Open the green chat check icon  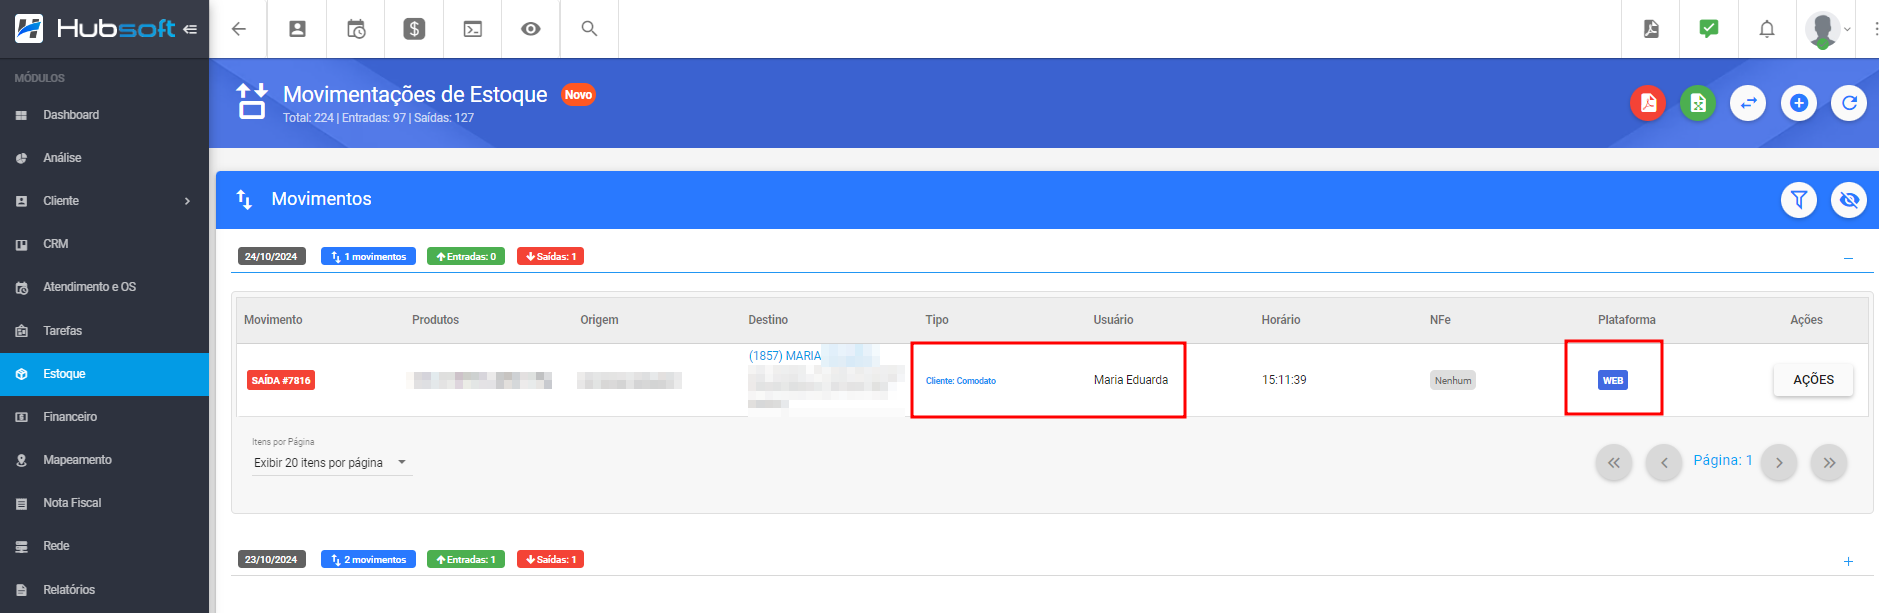click(1709, 28)
